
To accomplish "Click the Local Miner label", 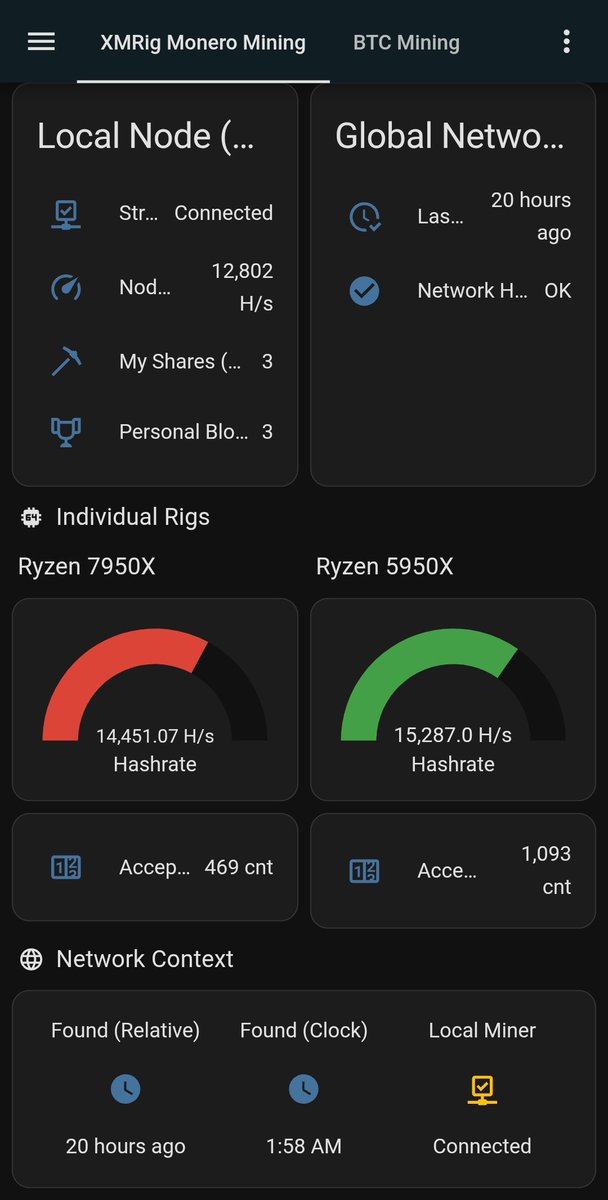I will (482, 1031).
